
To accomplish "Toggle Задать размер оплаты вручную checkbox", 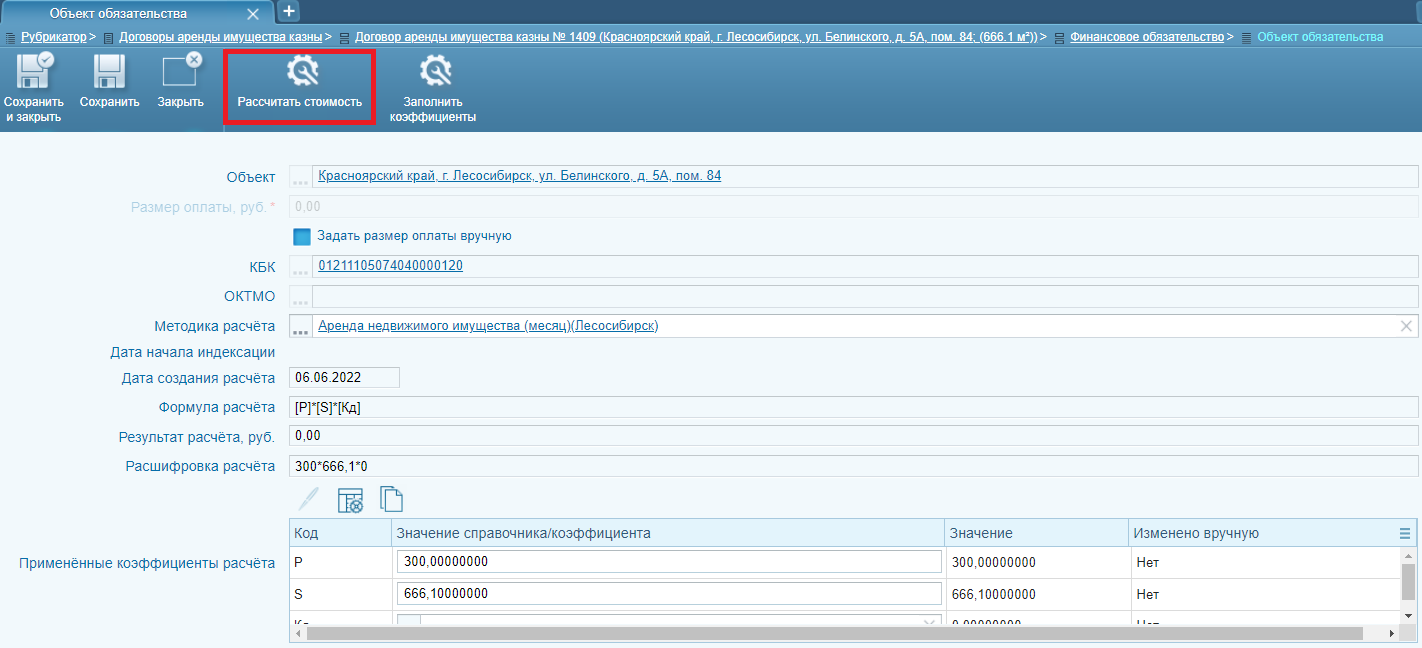I will tap(302, 237).
